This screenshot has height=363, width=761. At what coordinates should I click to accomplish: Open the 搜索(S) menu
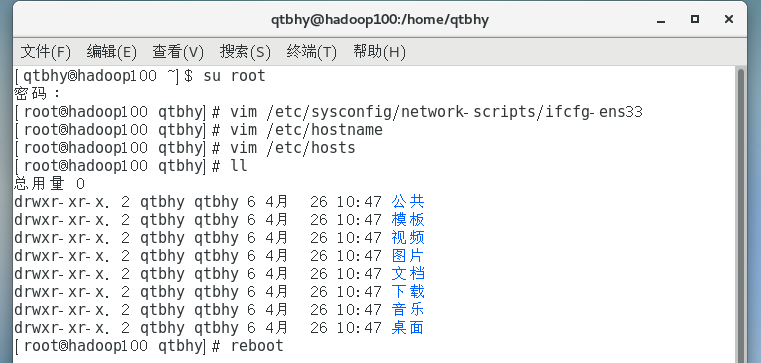click(x=245, y=51)
